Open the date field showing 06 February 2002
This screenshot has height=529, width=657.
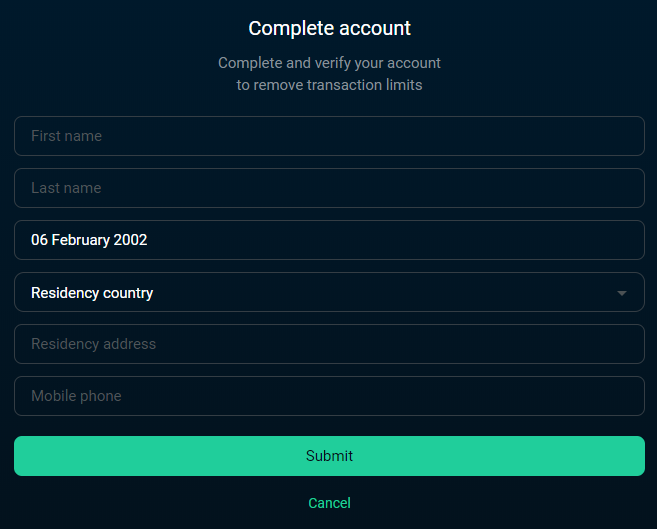329,240
